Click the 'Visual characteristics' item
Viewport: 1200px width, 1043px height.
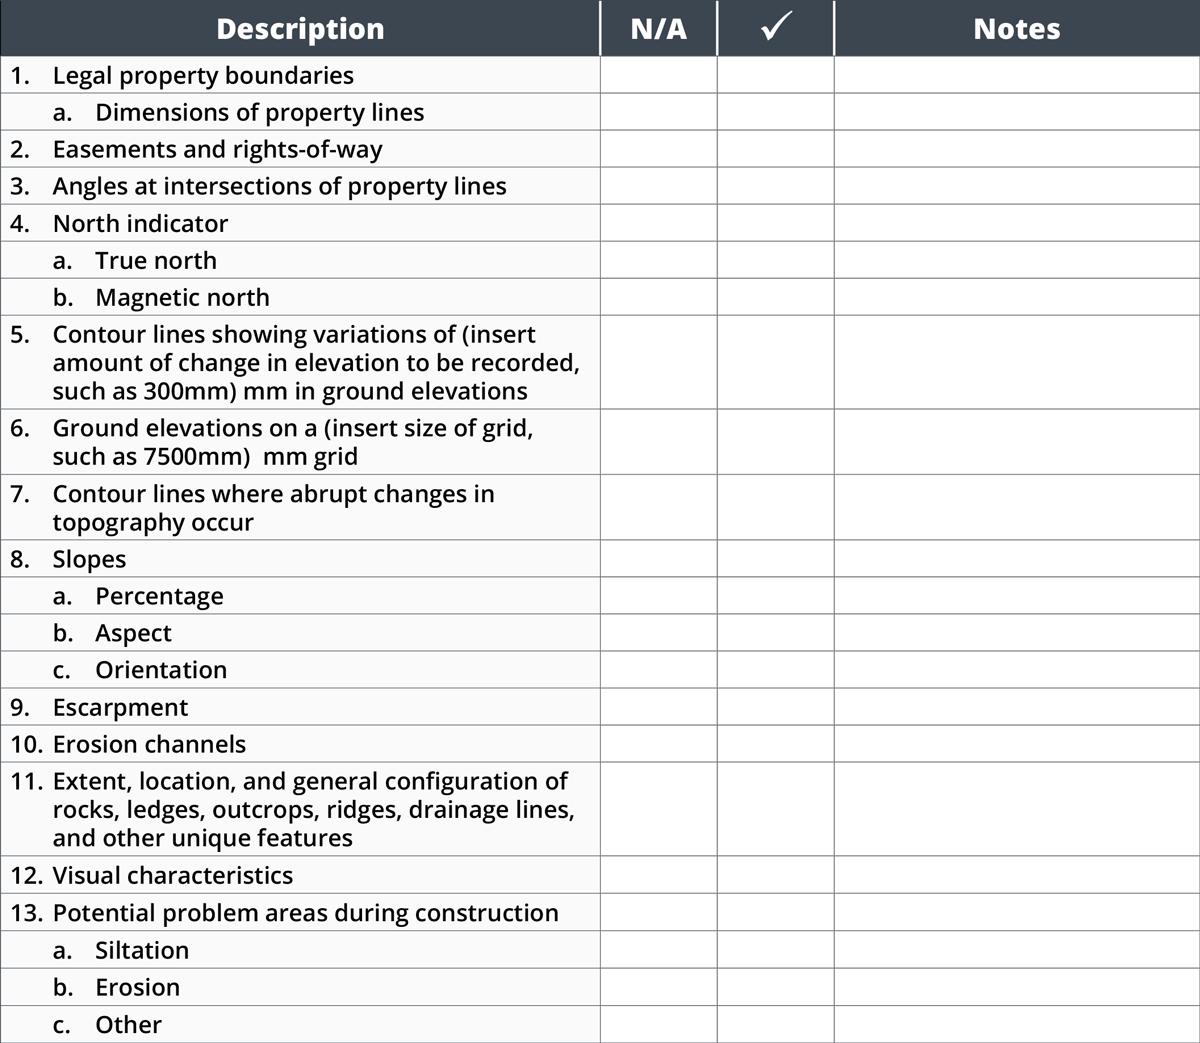[x=172, y=875]
